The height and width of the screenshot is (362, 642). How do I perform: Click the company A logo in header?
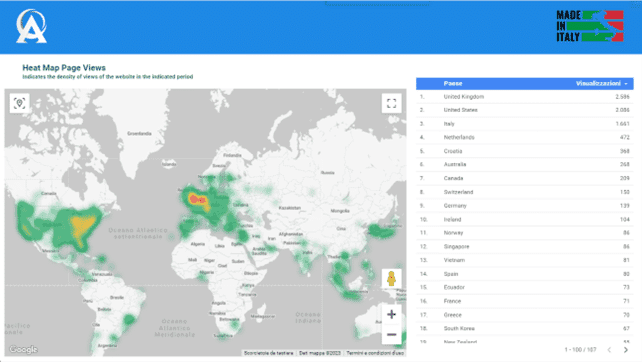click(31, 26)
